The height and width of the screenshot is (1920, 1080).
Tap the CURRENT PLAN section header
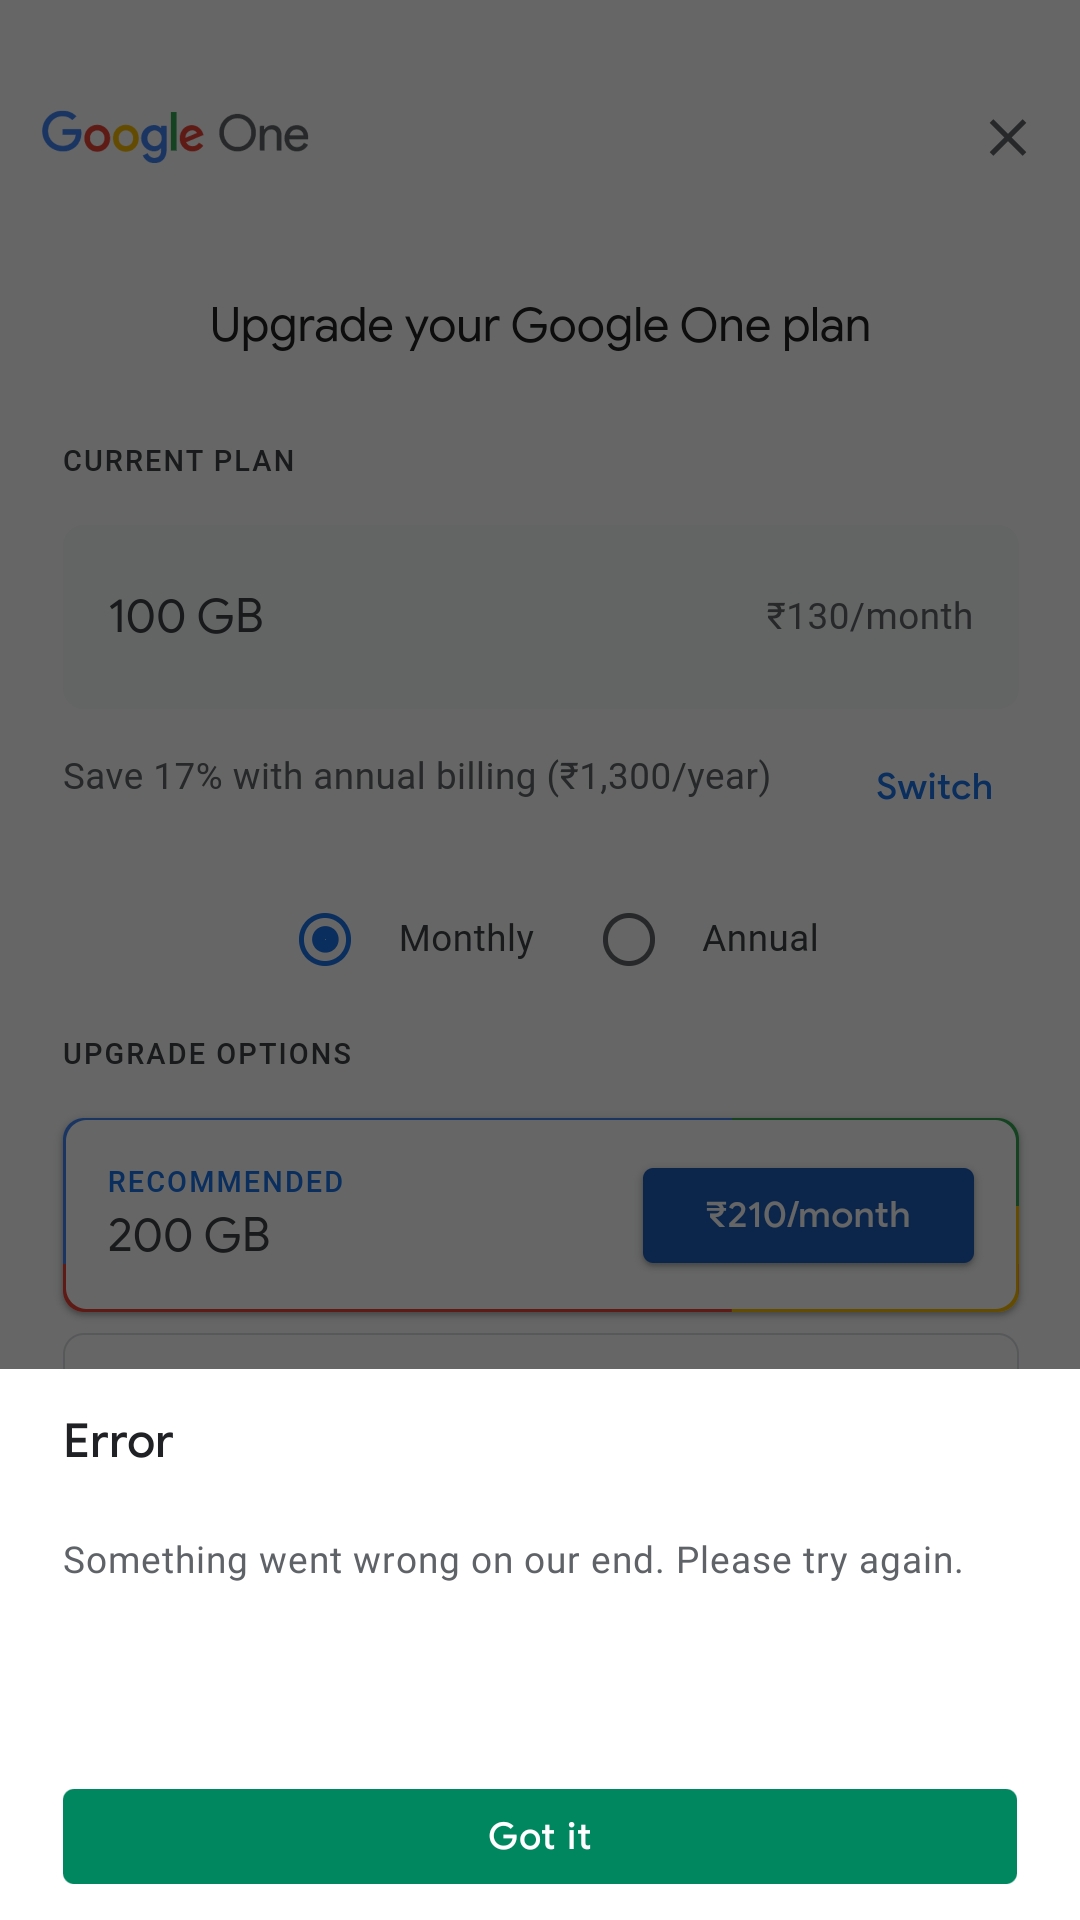pos(179,461)
